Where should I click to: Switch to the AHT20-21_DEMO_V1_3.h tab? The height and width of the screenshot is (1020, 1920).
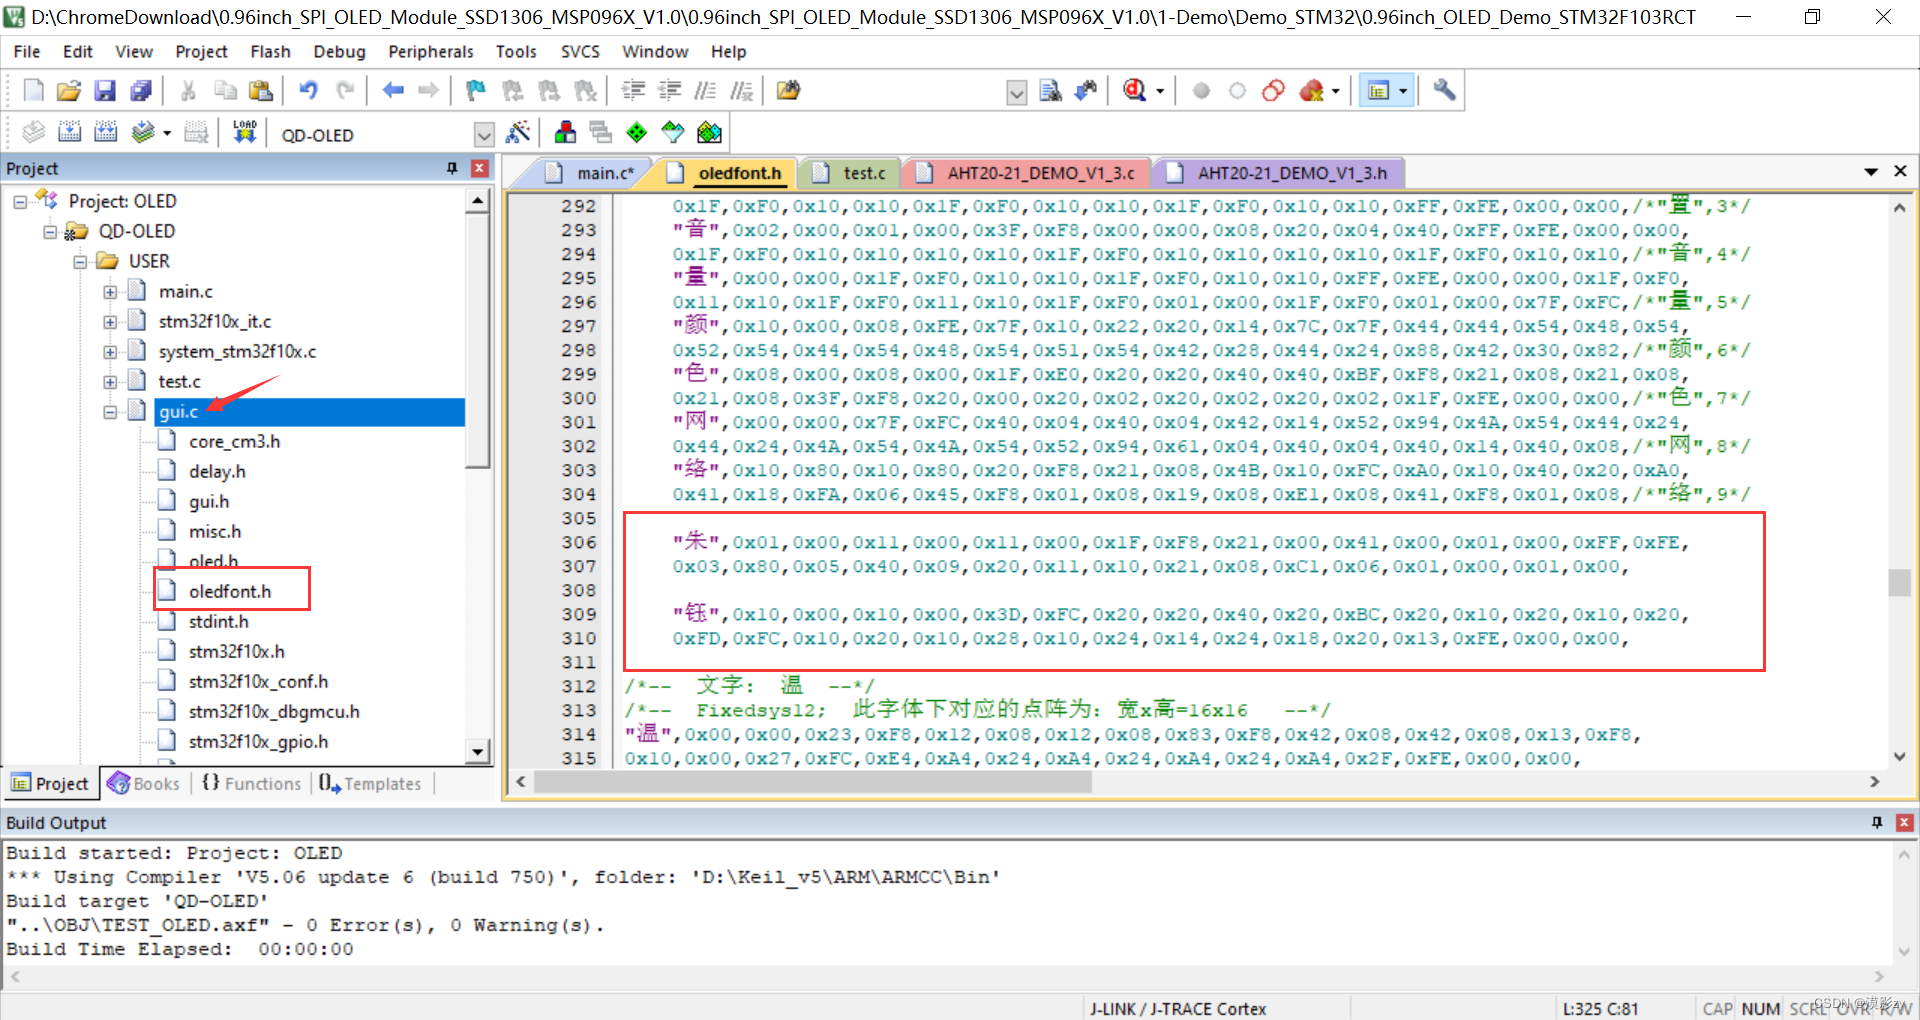(x=1282, y=173)
